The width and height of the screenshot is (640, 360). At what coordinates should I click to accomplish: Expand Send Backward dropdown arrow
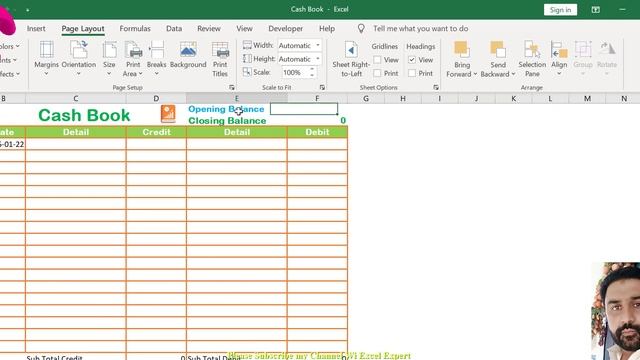[513, 74]
